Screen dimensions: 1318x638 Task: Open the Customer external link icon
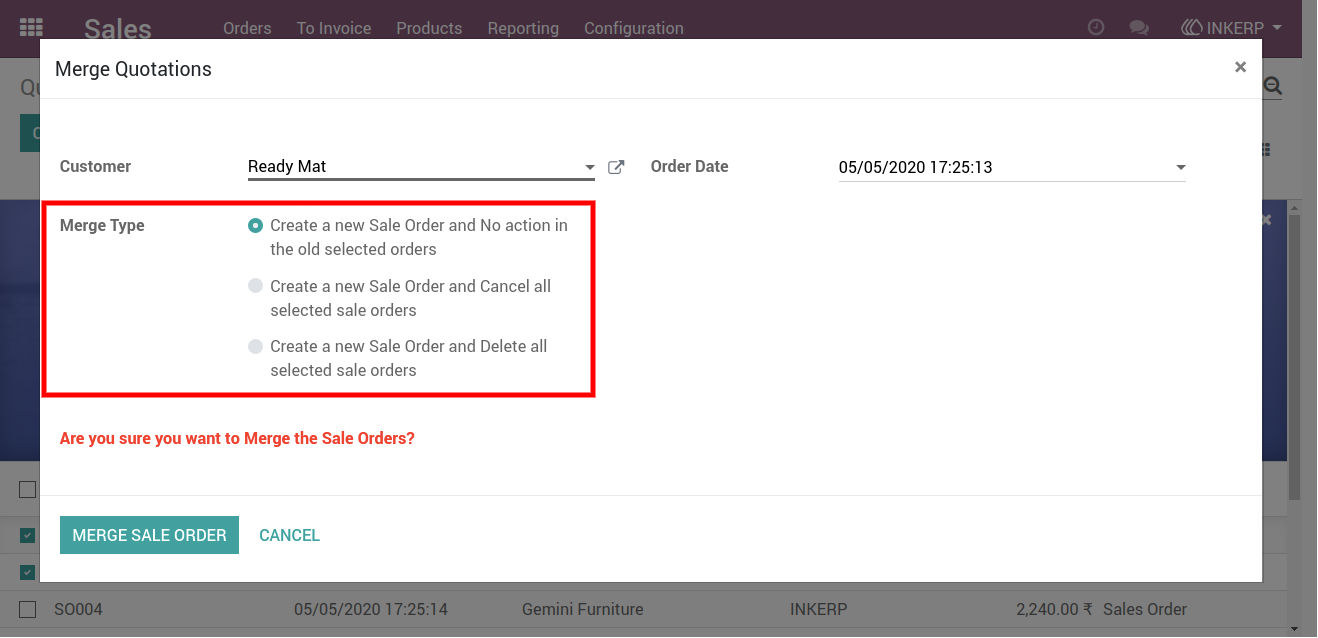pos(616,167)
